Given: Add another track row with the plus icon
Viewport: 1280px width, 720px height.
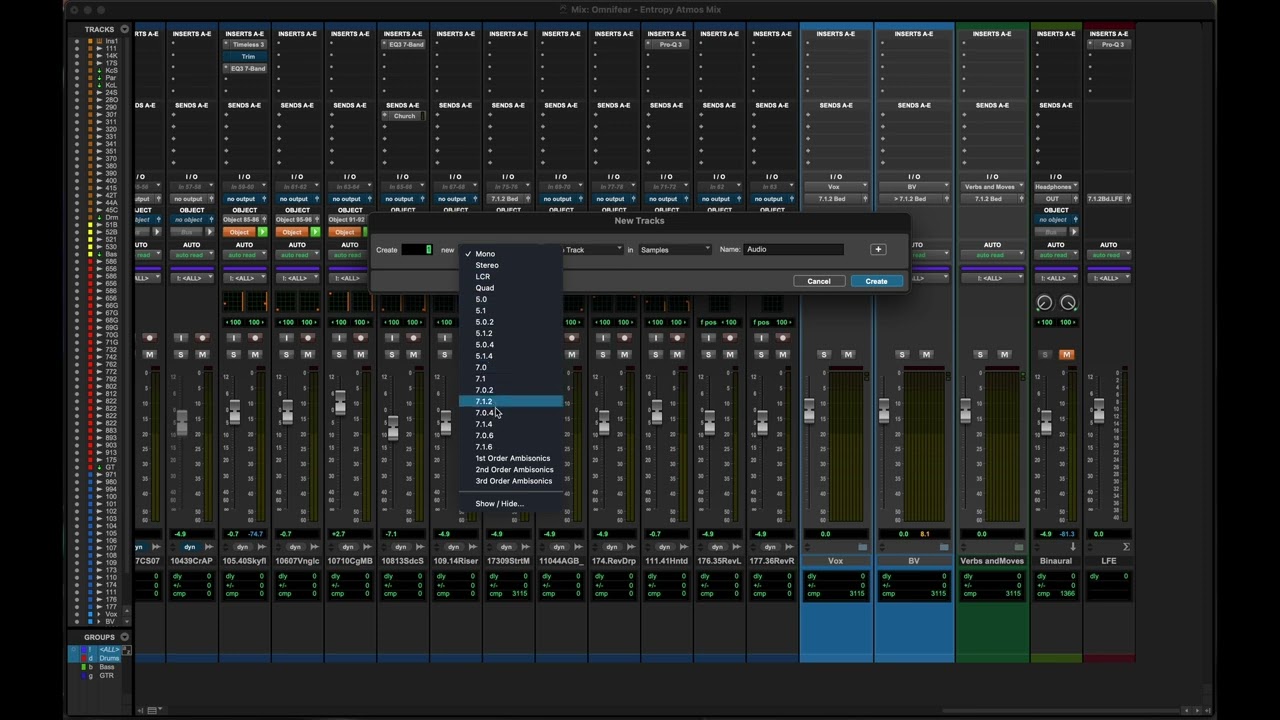Looking at the screenshot, I should tap(878, 249).
